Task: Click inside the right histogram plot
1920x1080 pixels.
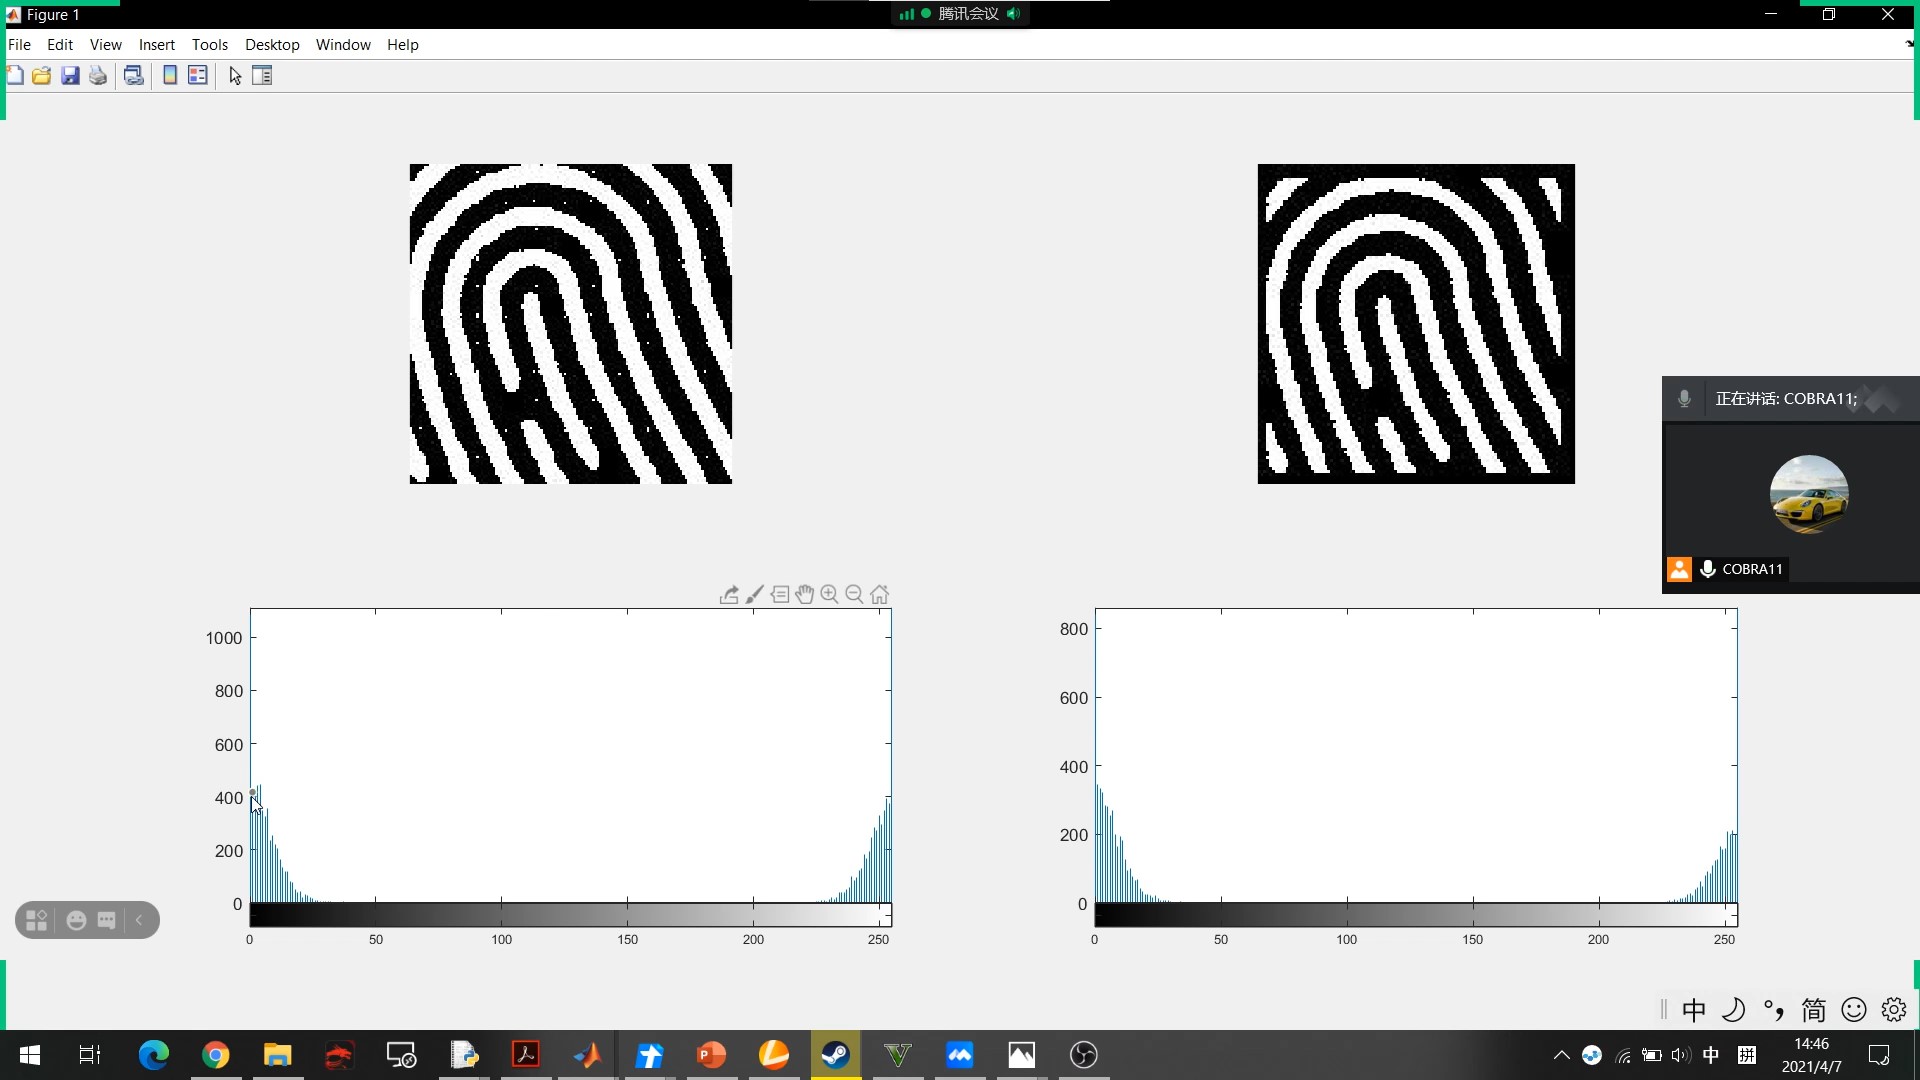Action: (1416, 755)
